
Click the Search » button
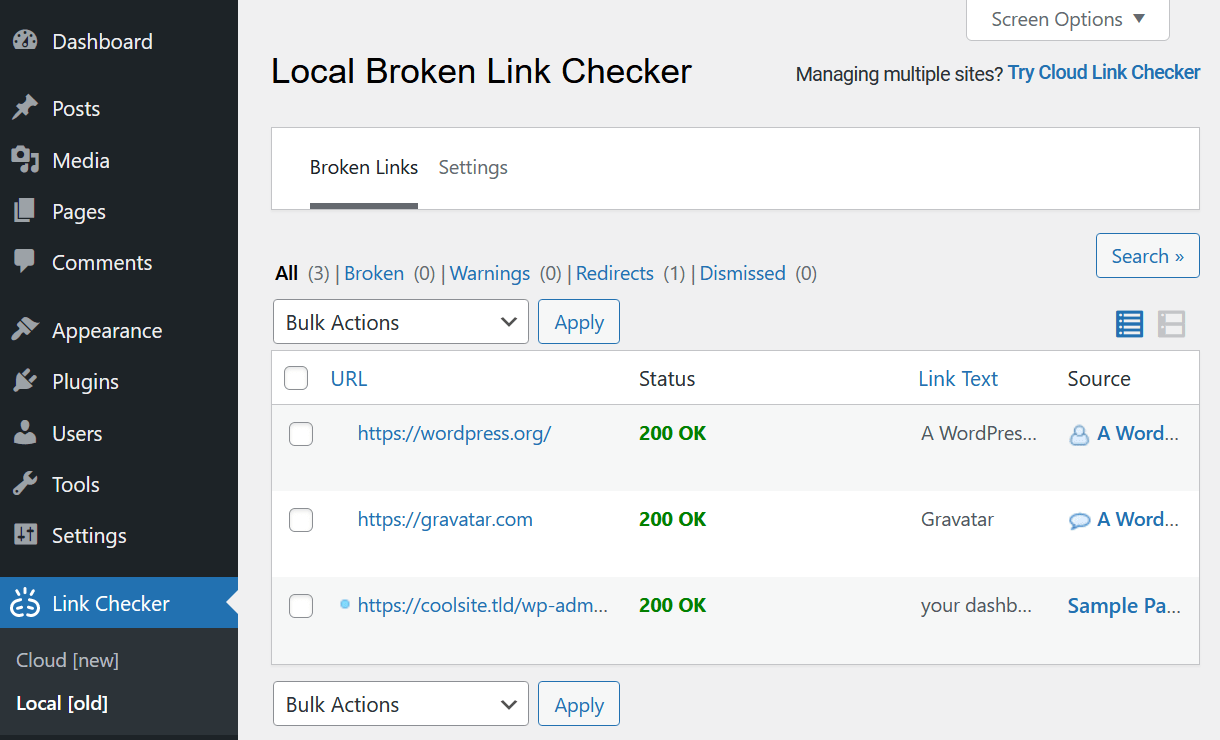point(1147,256)
